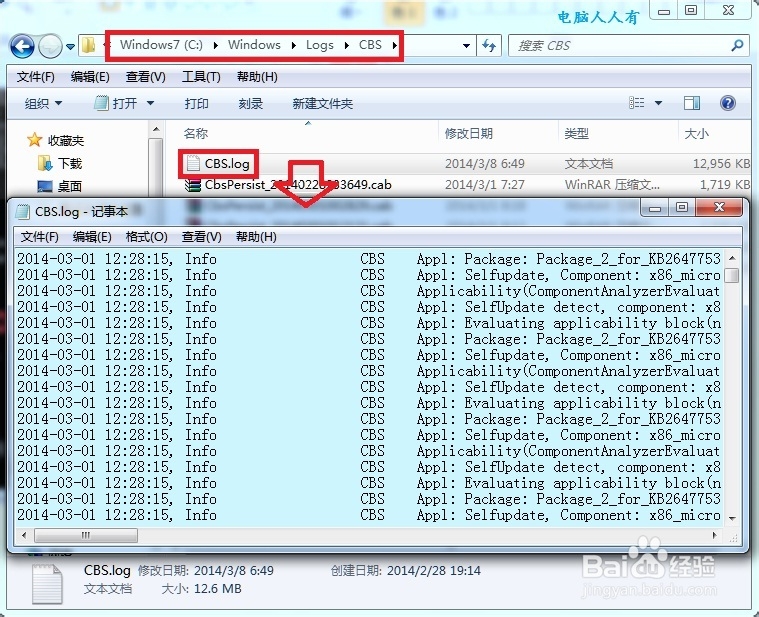759x617 pixels.
Task: Select 收藏夹 in navigation pane
Action: [66, 140]
